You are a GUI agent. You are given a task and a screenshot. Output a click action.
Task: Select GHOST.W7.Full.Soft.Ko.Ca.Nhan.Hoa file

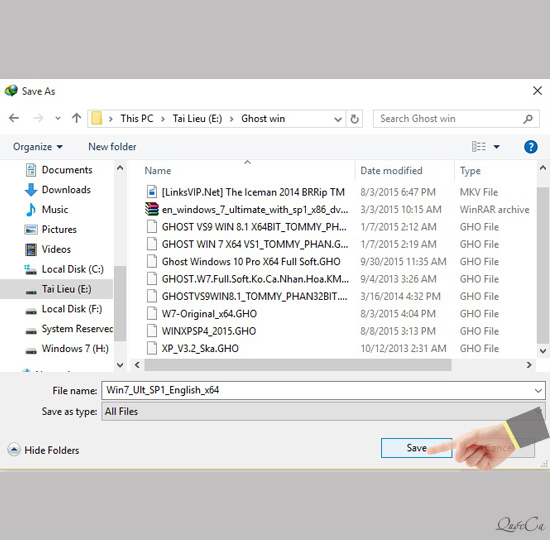pyautogui.click(x=255, y=279)
